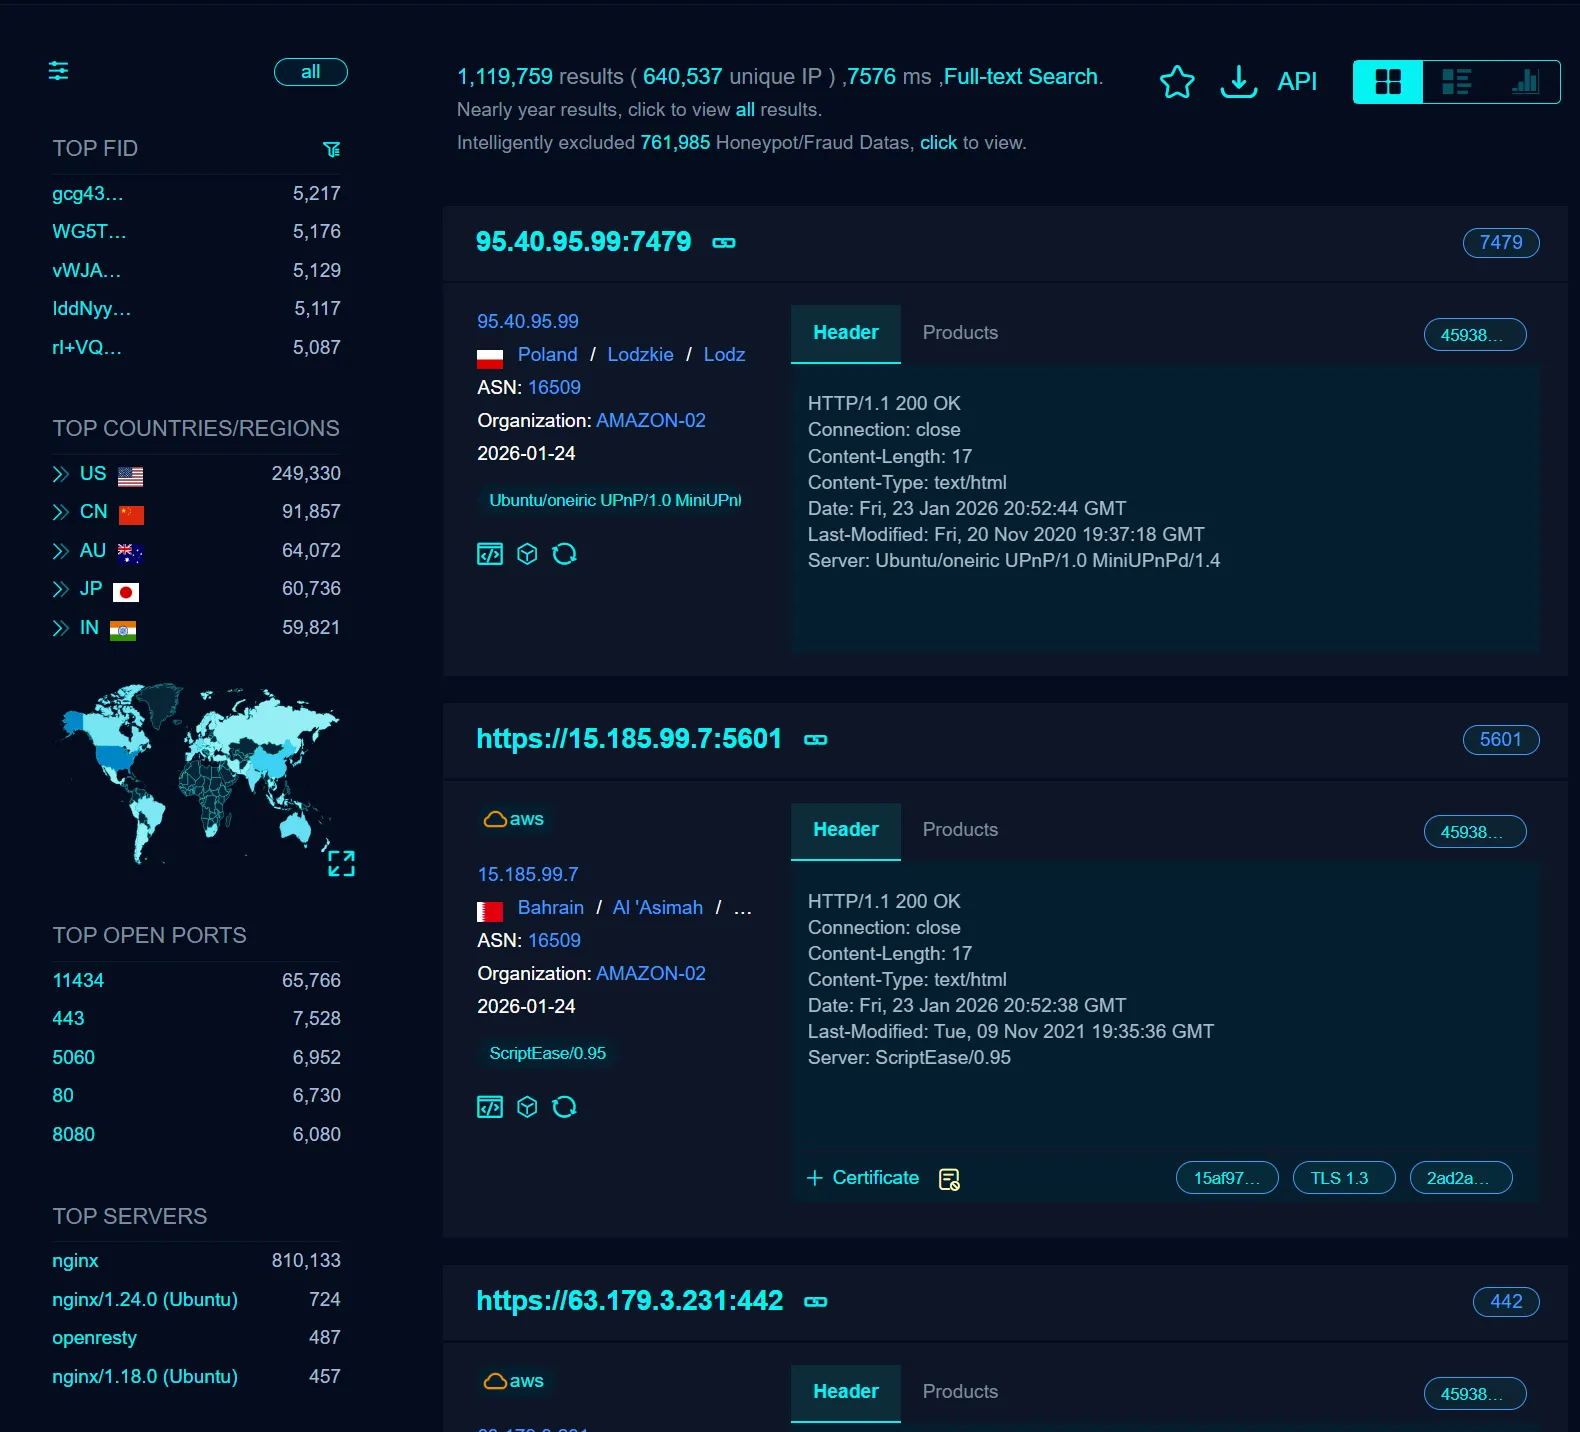Click the aws cloud badge for 63.179.3.231
The image size is (1580, 1432).
coord(514,1381)
